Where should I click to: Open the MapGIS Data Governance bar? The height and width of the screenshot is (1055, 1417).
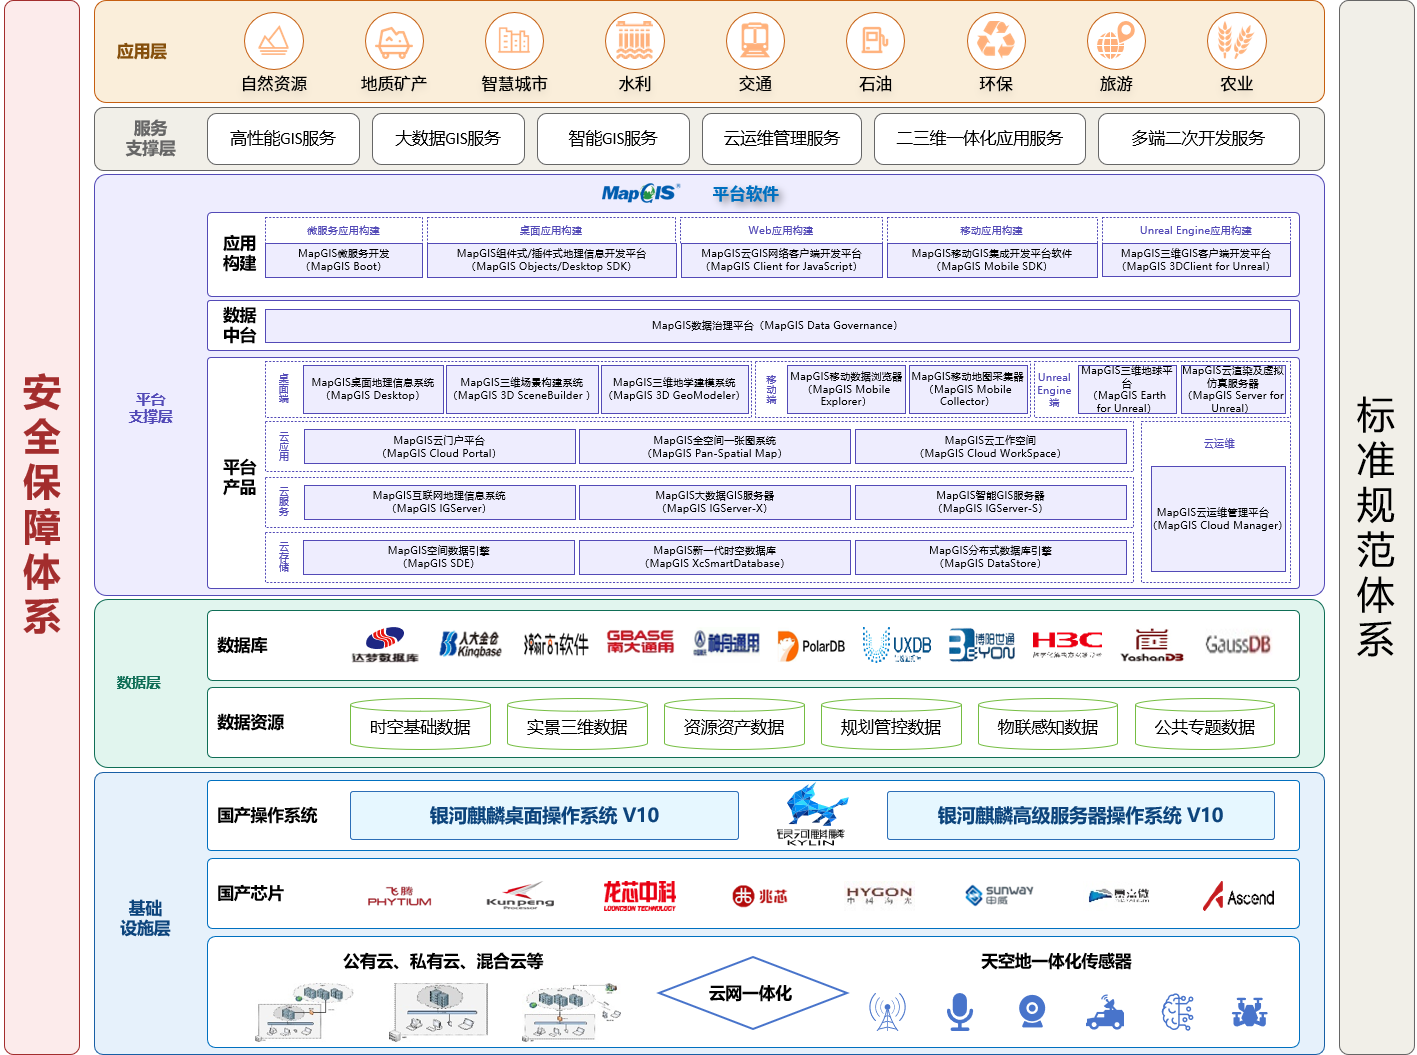click(777, 325)
